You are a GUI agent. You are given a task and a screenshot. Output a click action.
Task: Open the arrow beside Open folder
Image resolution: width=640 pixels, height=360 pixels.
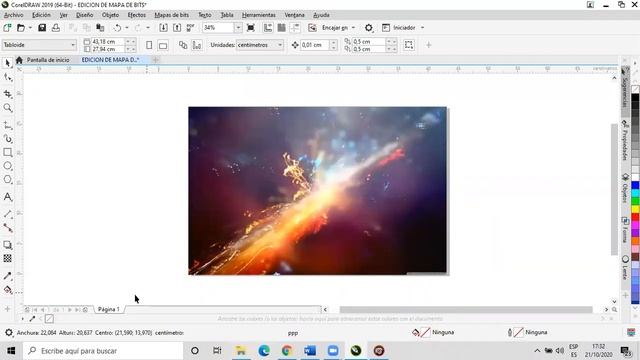click(x=30, y=28)
